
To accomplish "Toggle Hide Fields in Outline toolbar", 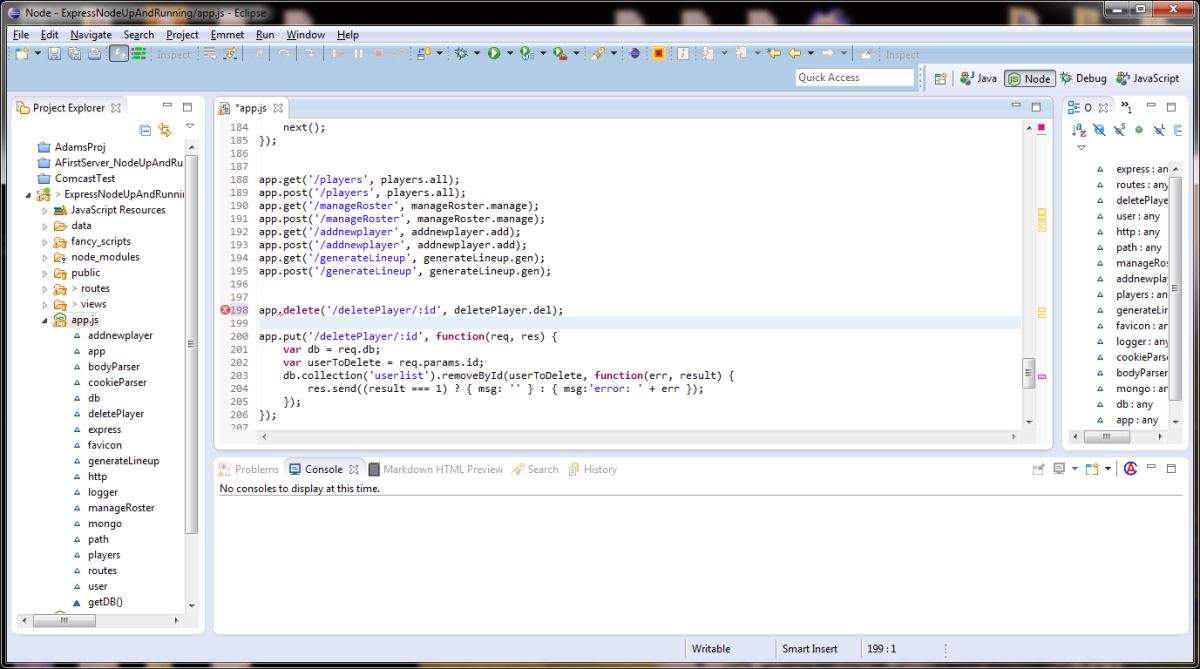I will 1099,130.
